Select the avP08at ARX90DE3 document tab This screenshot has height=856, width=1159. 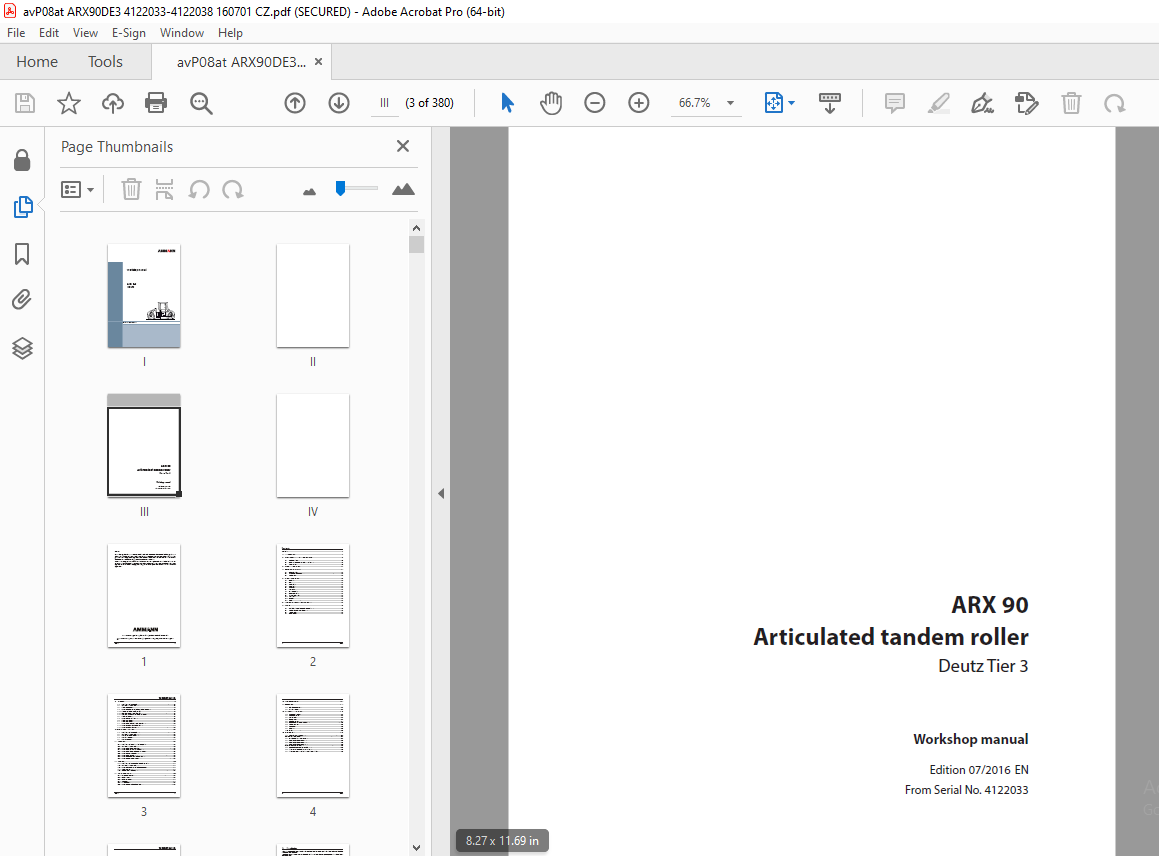point(241,62)
